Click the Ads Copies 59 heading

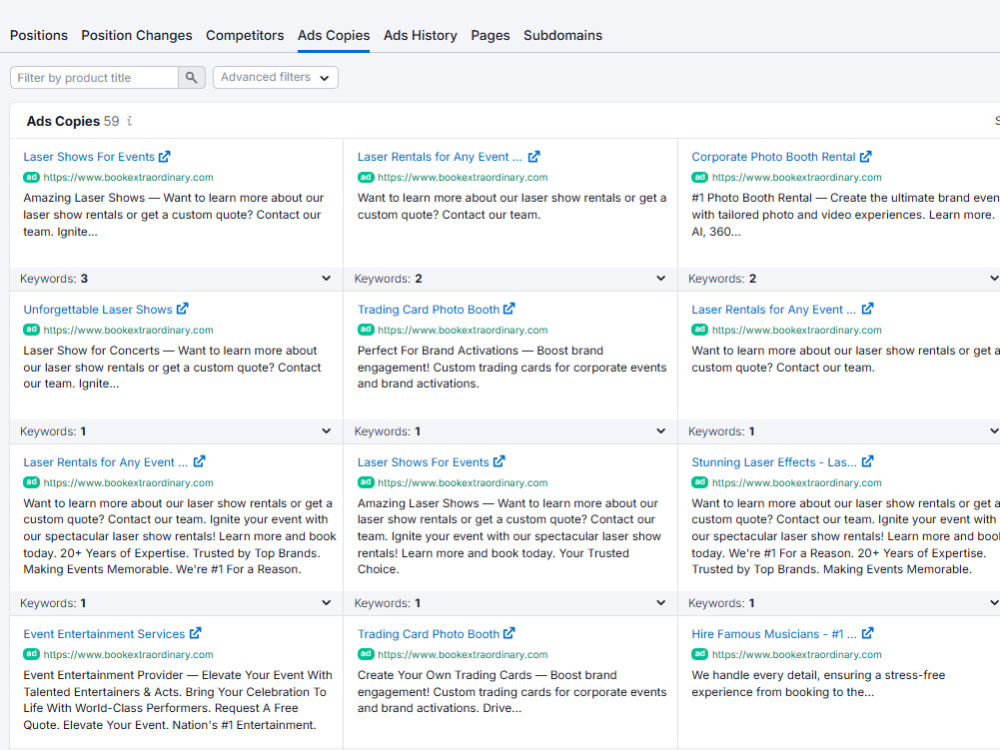point(73,121)
